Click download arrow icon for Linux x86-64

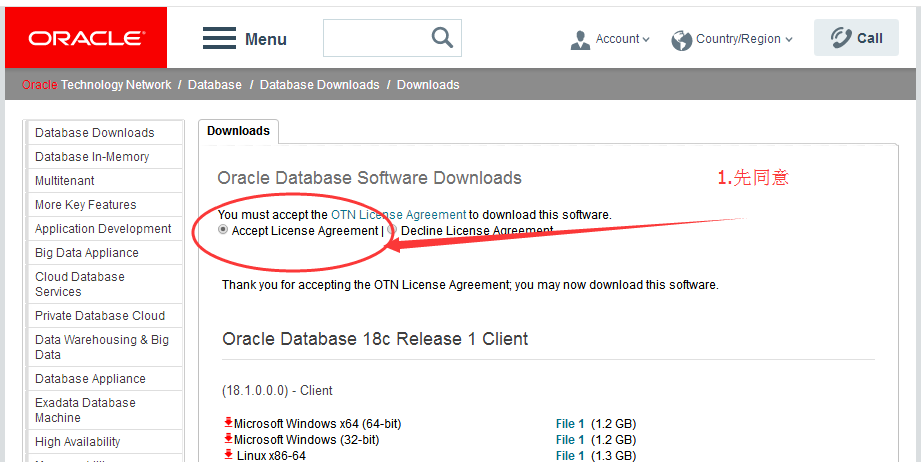[228, 454]
